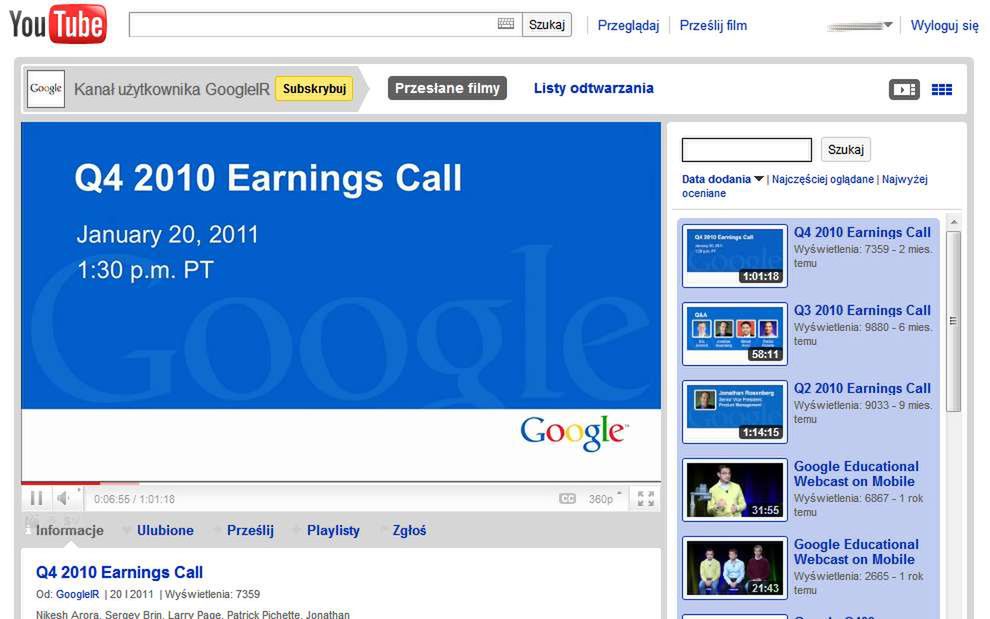The image size is (990, 619).
Task: Sort by Najwyżej oceniane
Action: [805, 186]
